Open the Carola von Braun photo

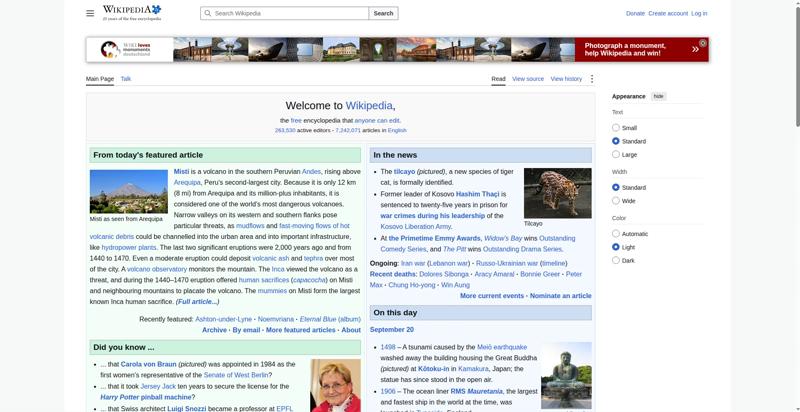[335, 385]
